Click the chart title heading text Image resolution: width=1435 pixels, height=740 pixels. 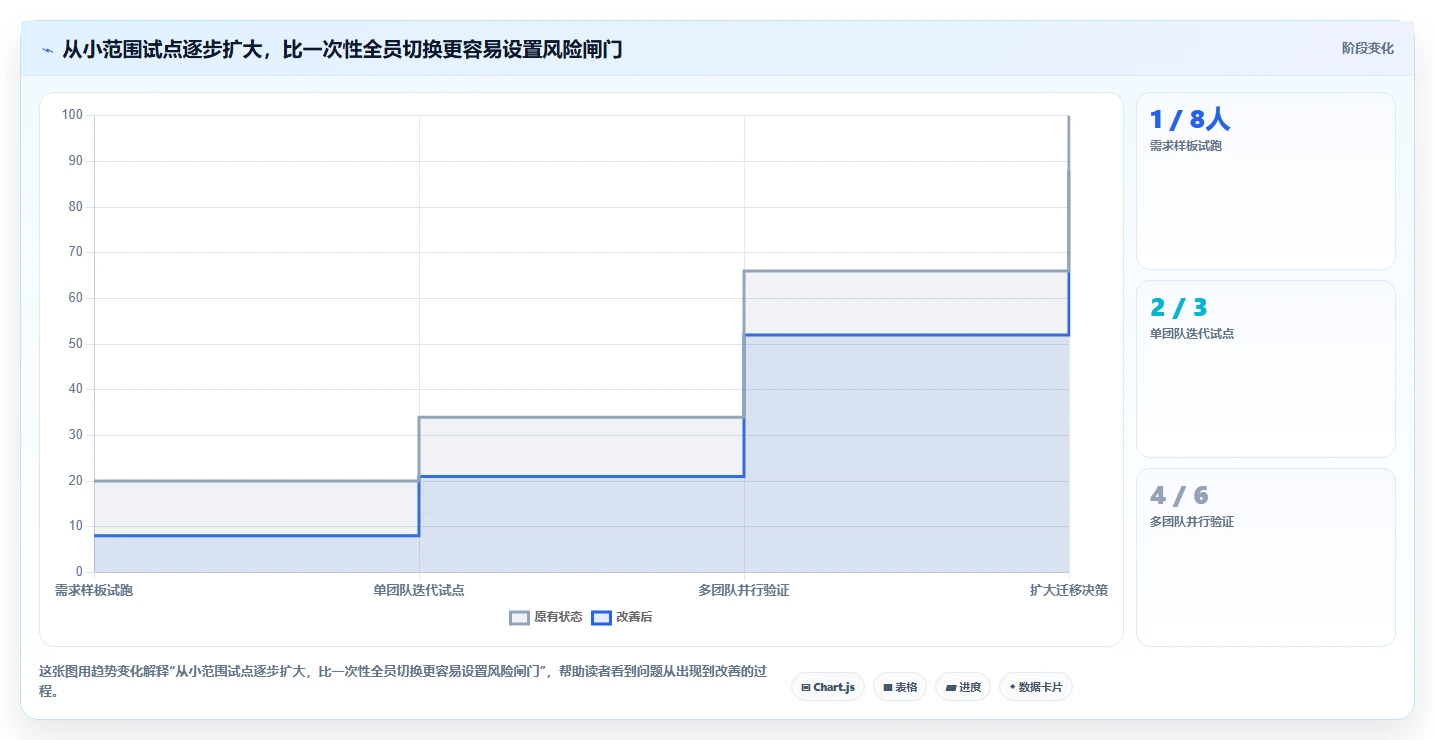click(342, 49)
